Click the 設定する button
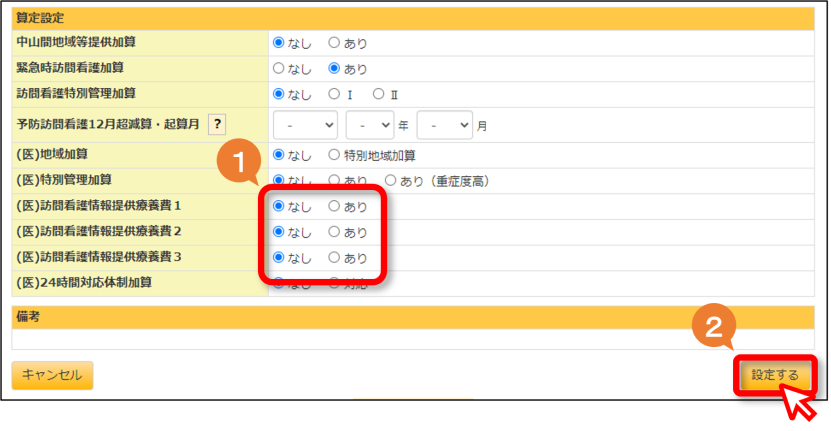The height and width of the screenshot is (431, 831). [x=775, y=375]
